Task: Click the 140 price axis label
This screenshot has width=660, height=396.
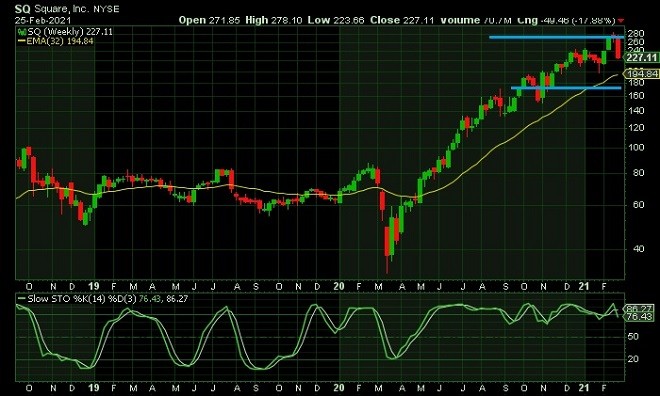Action: click(636, 111)
